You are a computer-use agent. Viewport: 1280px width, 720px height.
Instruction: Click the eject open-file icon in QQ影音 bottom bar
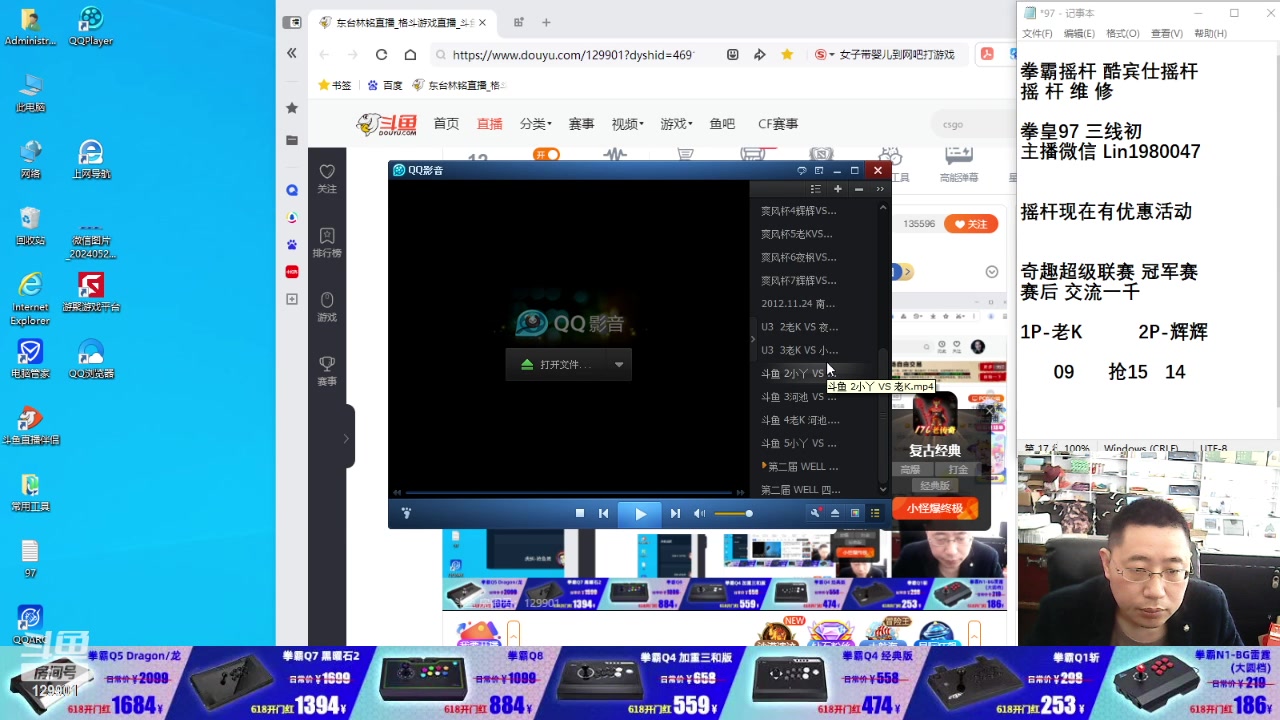point(835,513)
